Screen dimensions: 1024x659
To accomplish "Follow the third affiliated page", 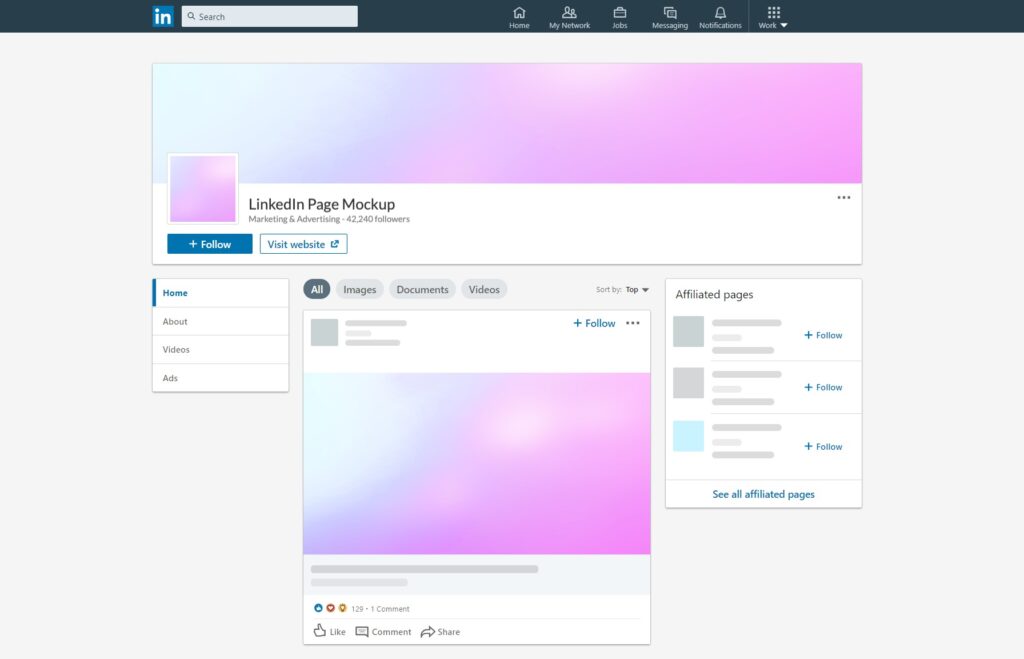I will tap(823, 447).
